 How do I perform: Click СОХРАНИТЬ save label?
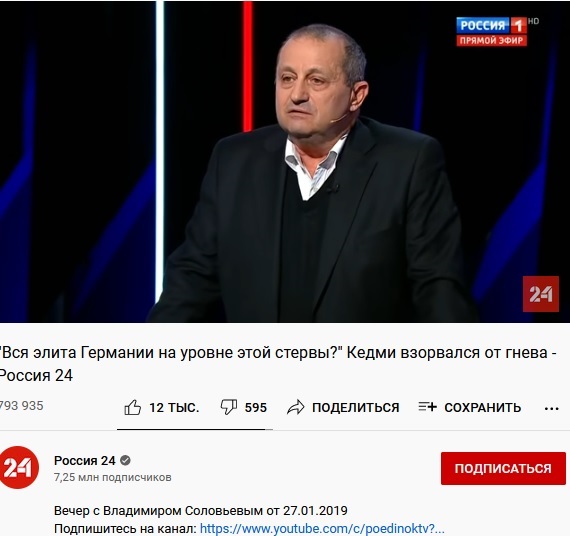pos(483,407)
